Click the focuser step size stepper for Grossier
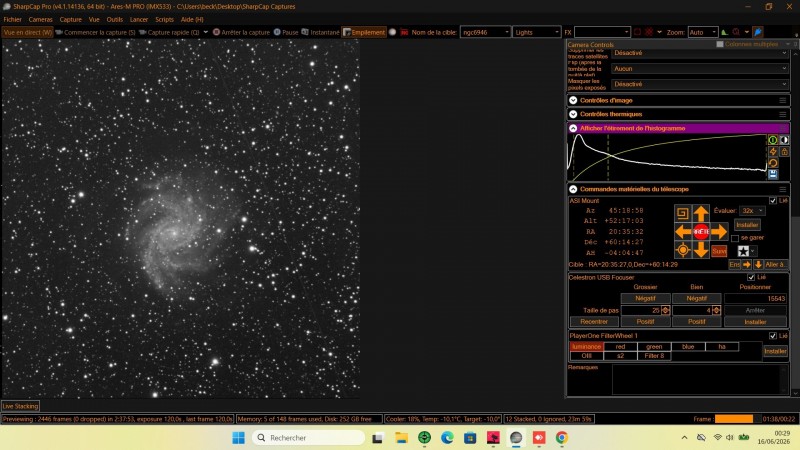 click(x=665, y=310)
